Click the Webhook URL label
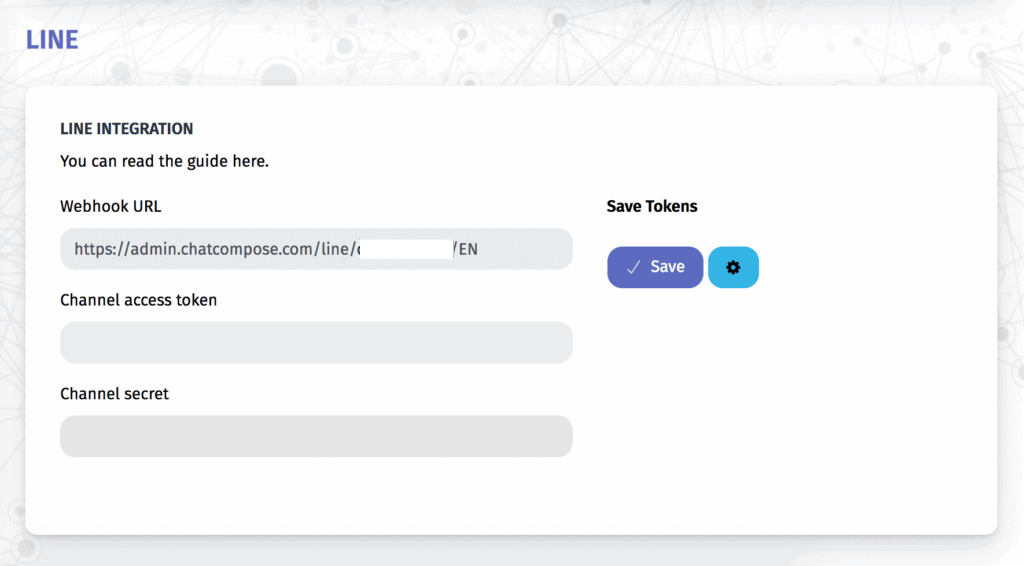The height and width of the screenshot is (566, 1024). click(110, 206)
